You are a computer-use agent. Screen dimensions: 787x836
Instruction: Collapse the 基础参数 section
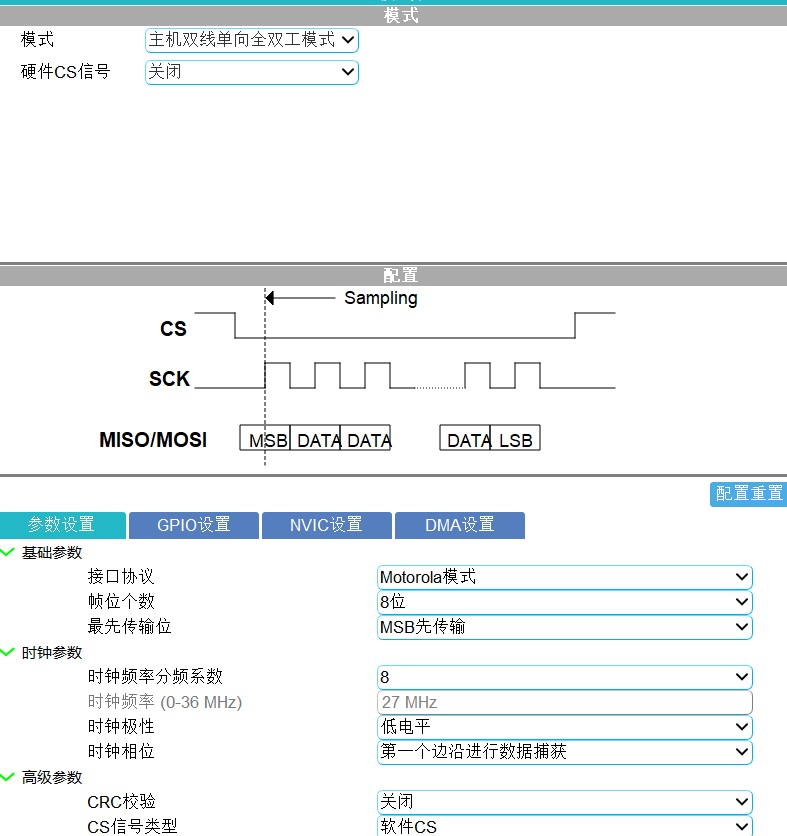coord(8,552)
